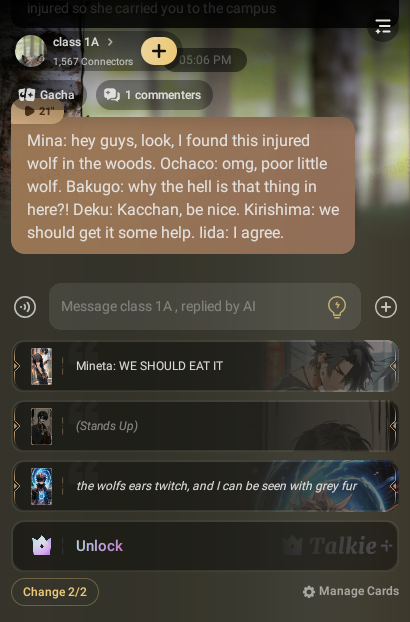Click the yellow plus follow button
410x622 pixels.
[159, 51]
